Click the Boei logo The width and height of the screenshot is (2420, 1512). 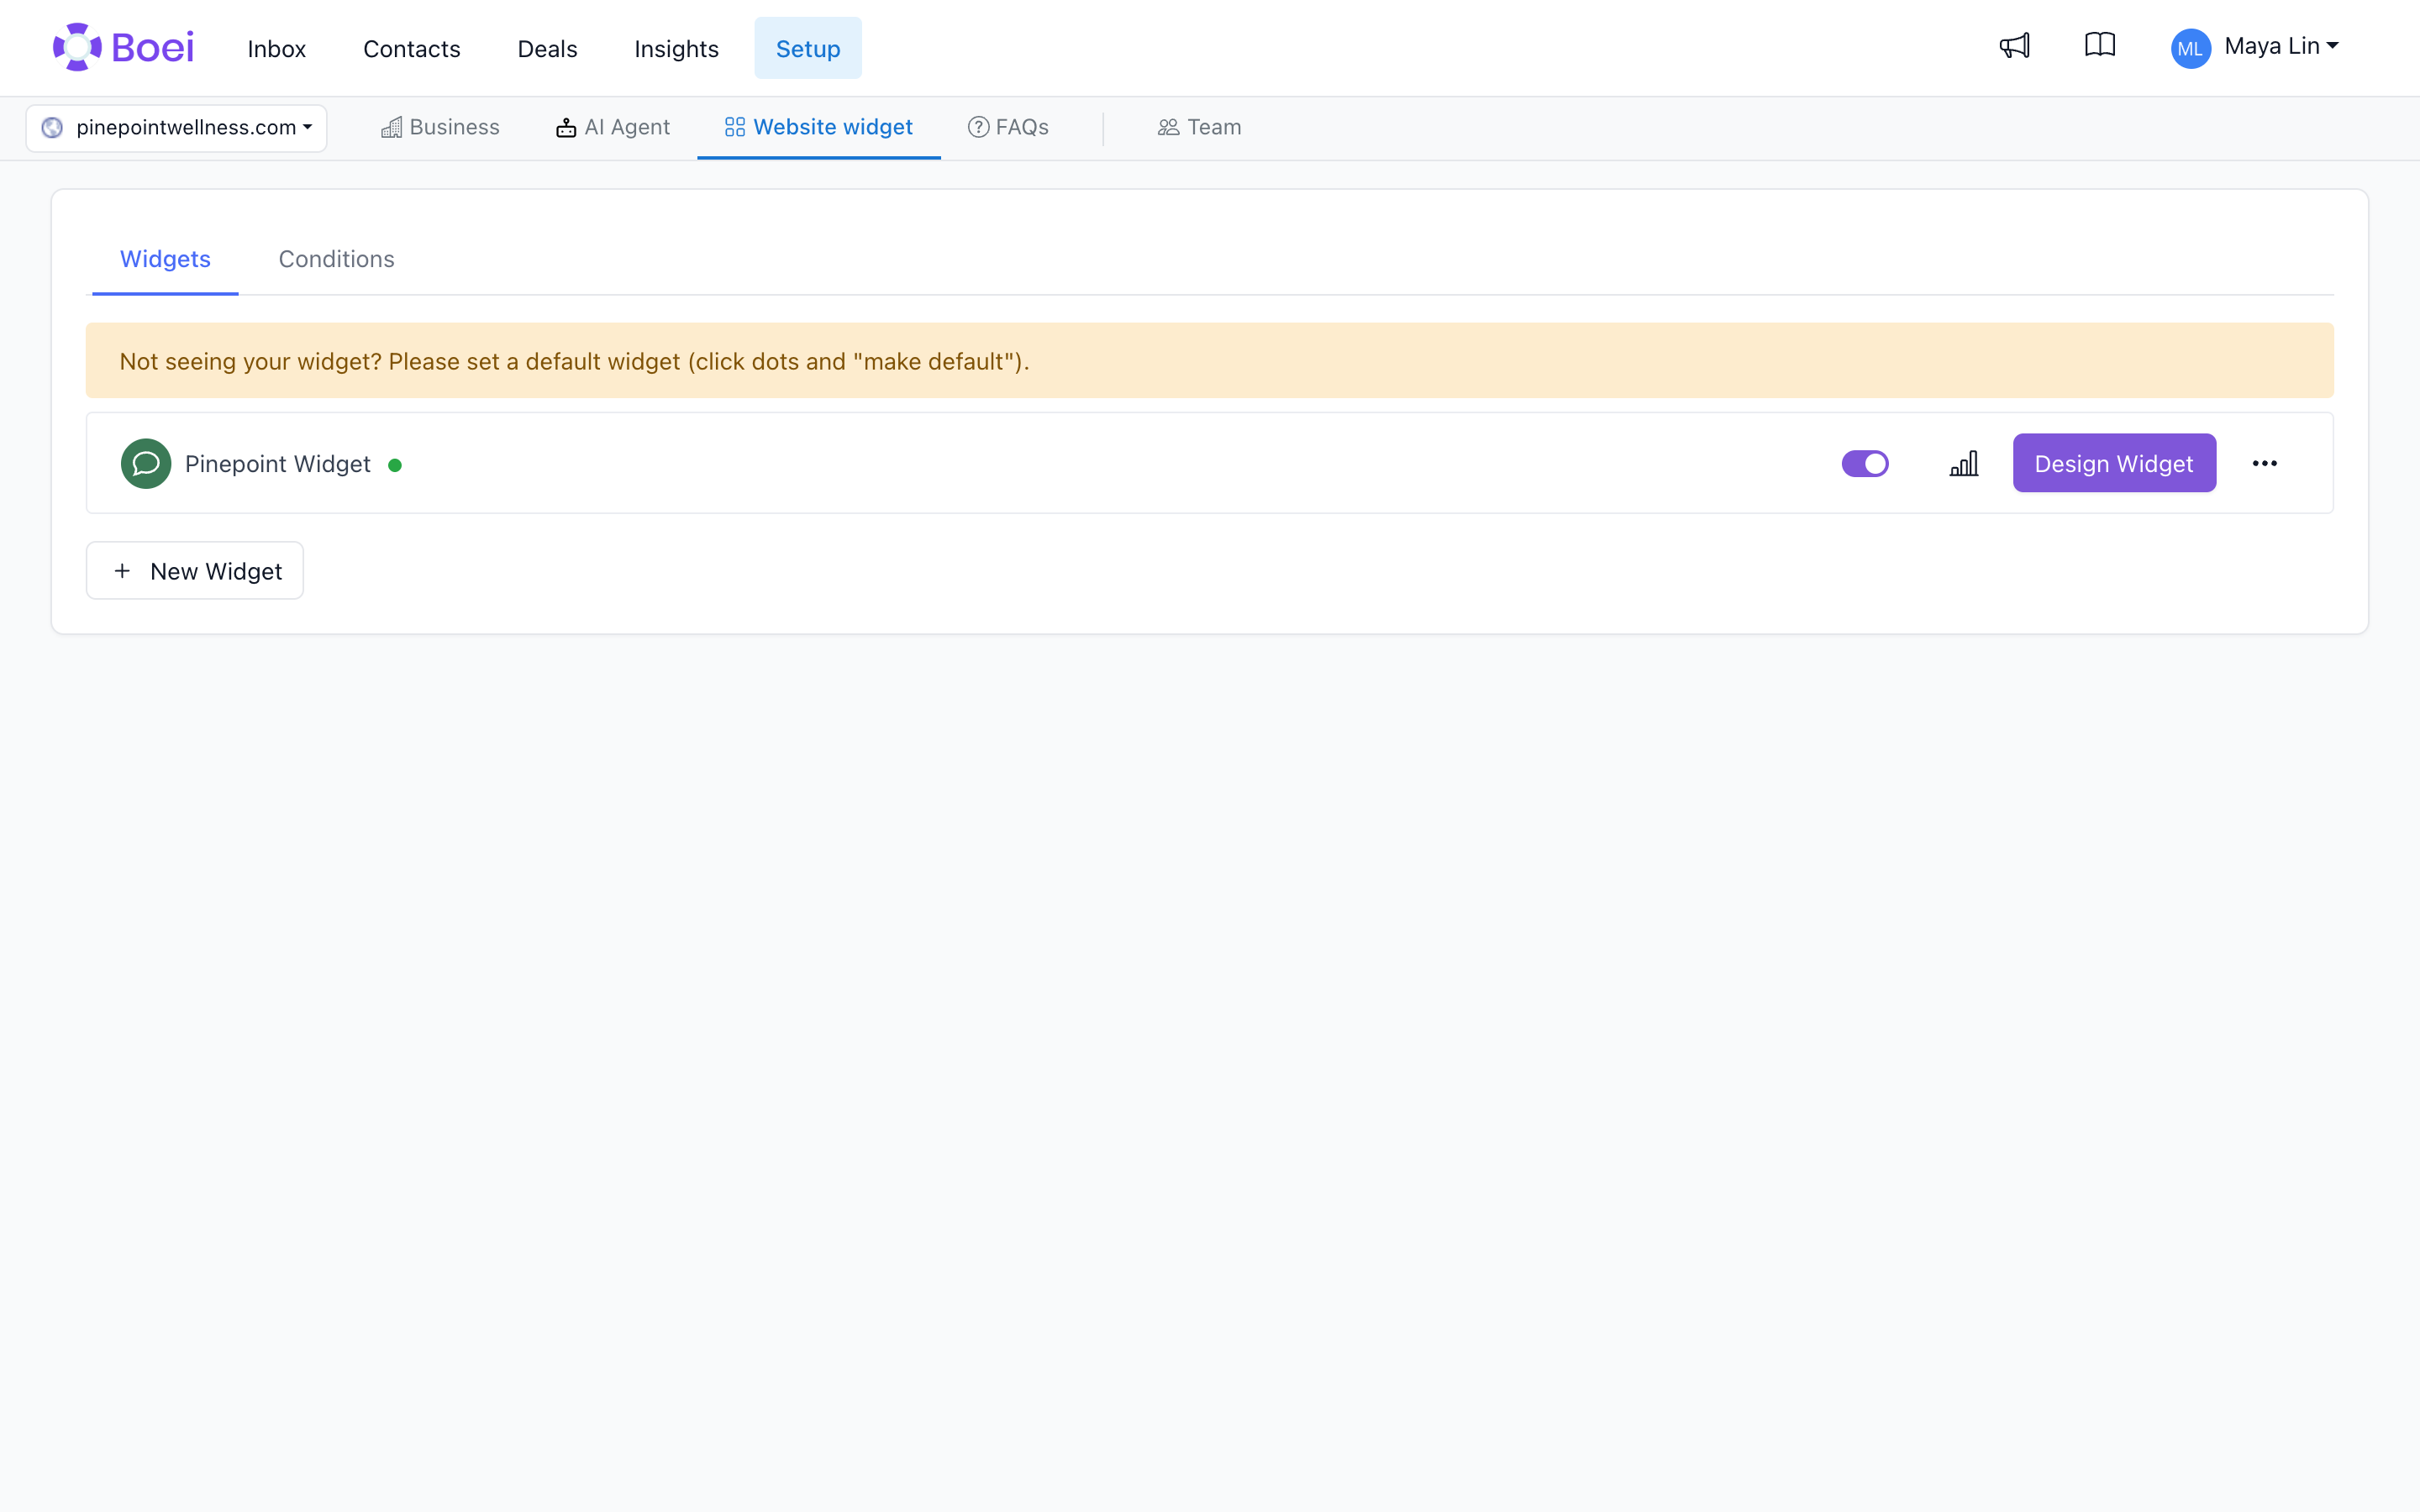(123, 47)
